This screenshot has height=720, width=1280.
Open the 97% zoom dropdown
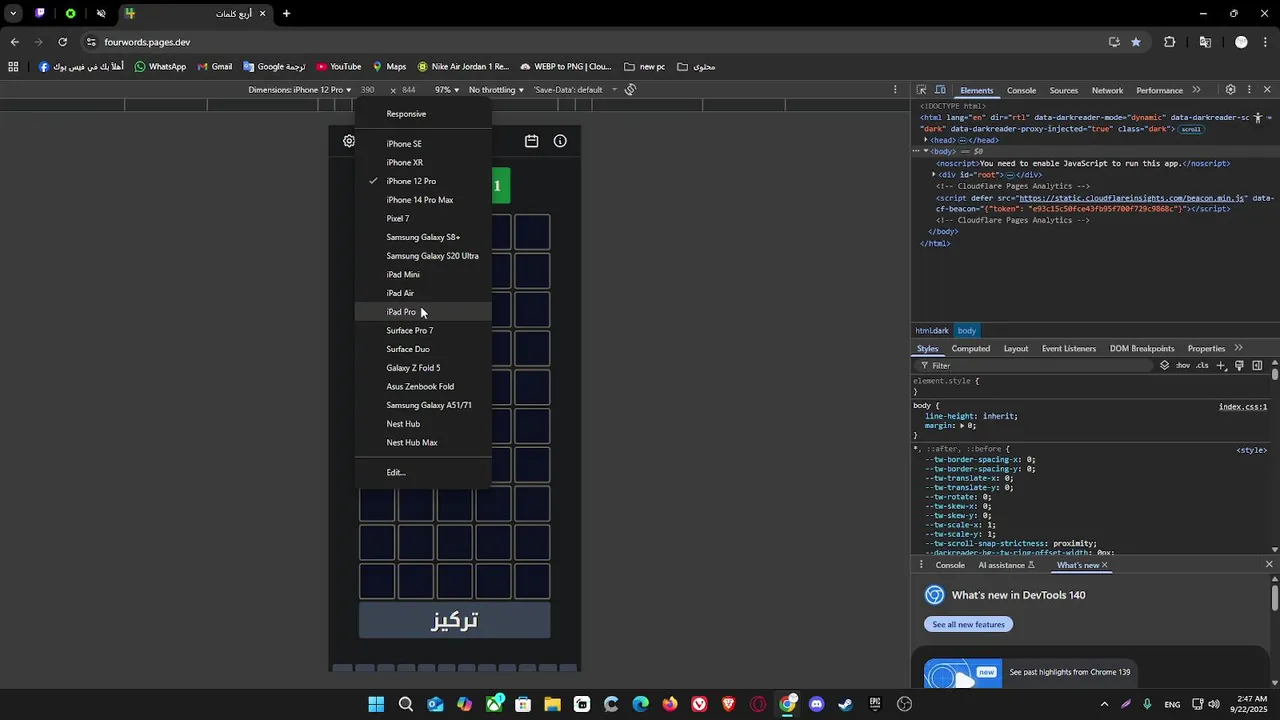click(x=447, y=90)
